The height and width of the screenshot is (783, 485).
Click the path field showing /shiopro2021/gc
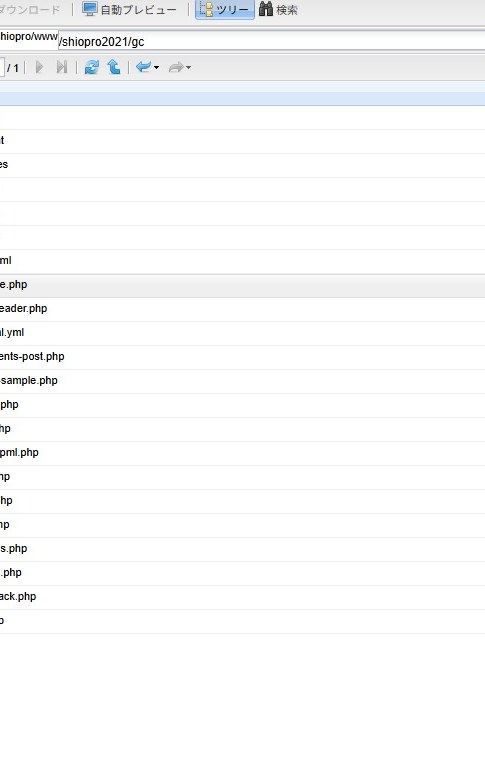271,41
